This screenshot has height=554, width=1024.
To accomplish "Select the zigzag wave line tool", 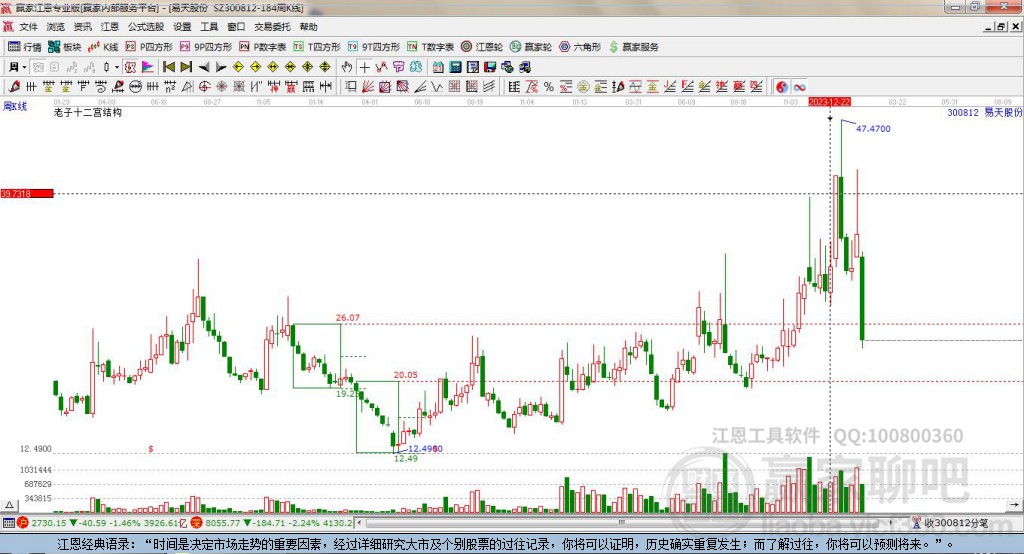I will point(437,86).
